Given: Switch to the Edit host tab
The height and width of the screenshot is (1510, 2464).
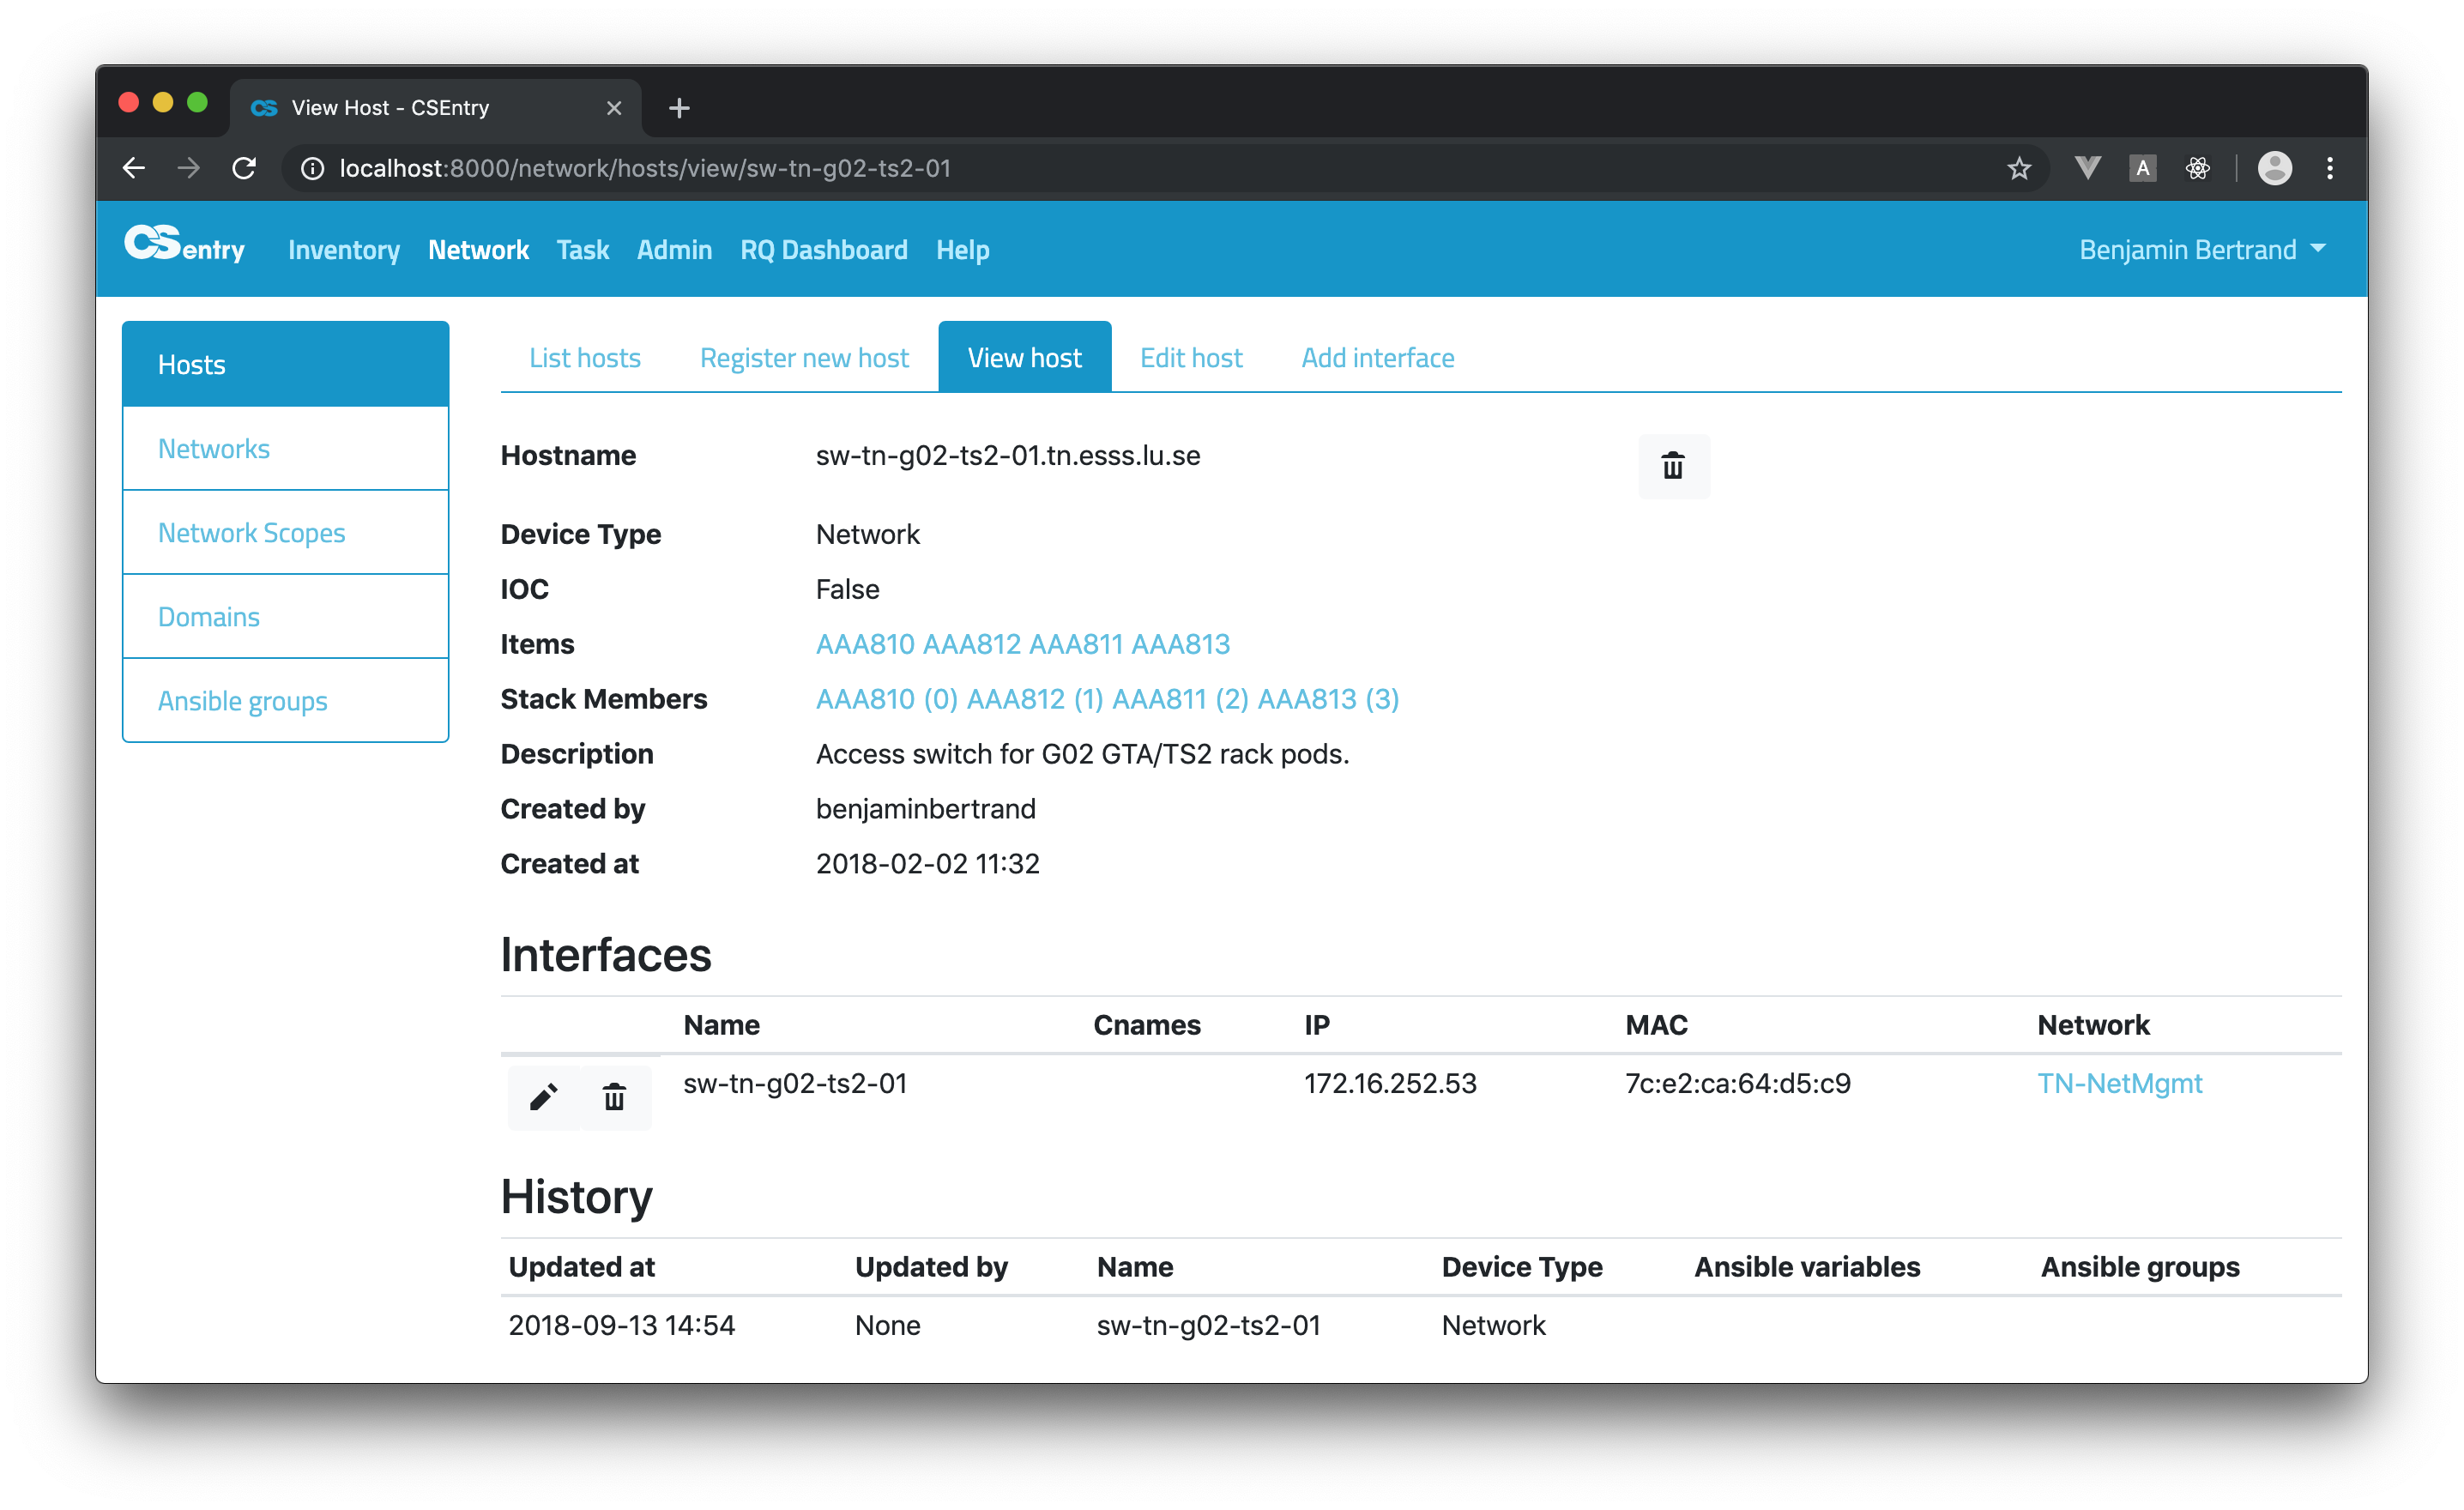Looking at the screenshot, I should click(x=1191, y=357).
